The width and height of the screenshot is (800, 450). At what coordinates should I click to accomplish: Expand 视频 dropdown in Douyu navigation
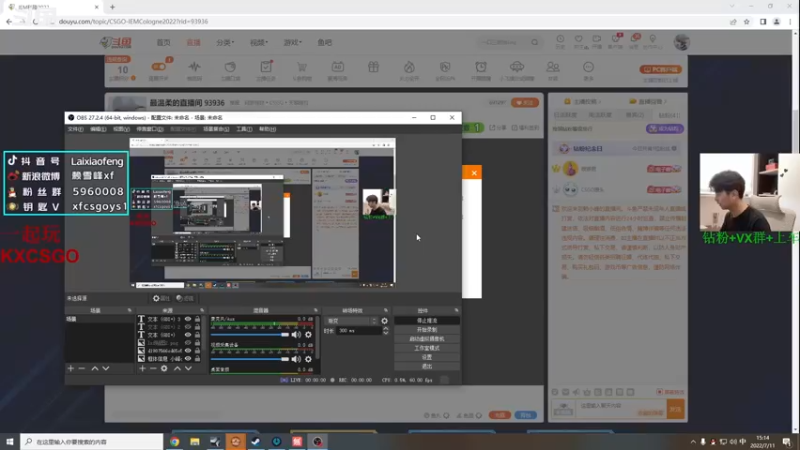point(259,42)
